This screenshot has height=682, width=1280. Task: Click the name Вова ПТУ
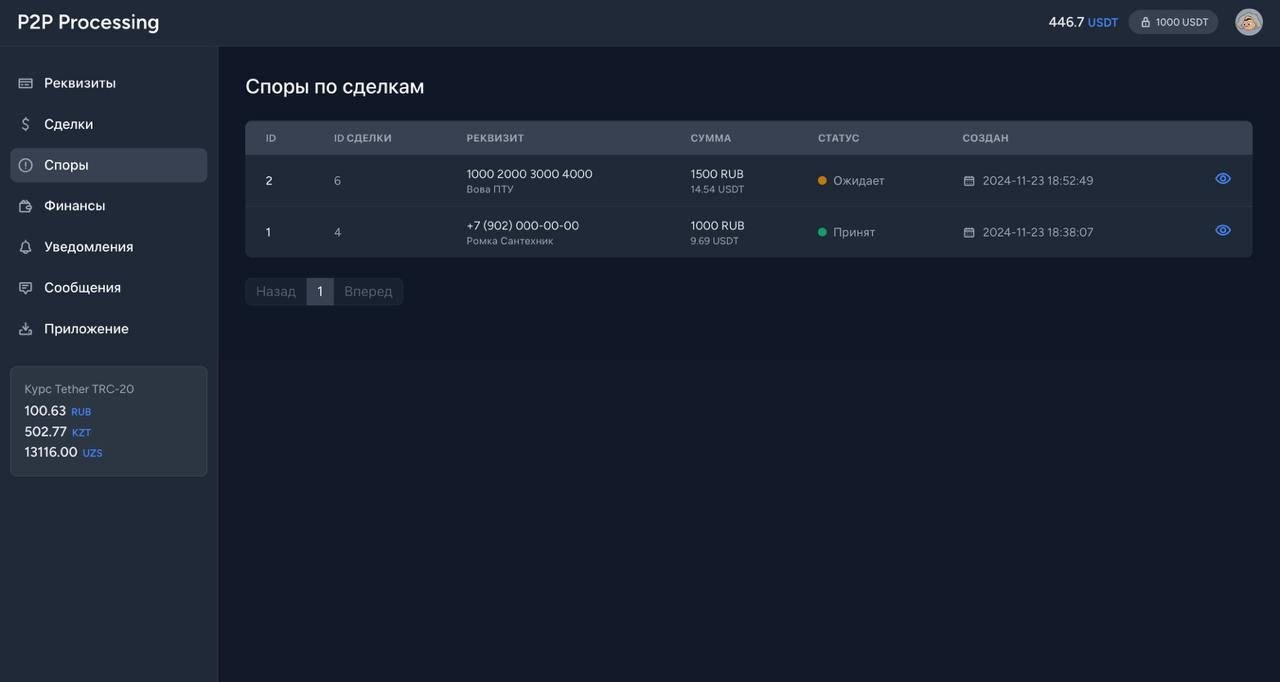490,189
